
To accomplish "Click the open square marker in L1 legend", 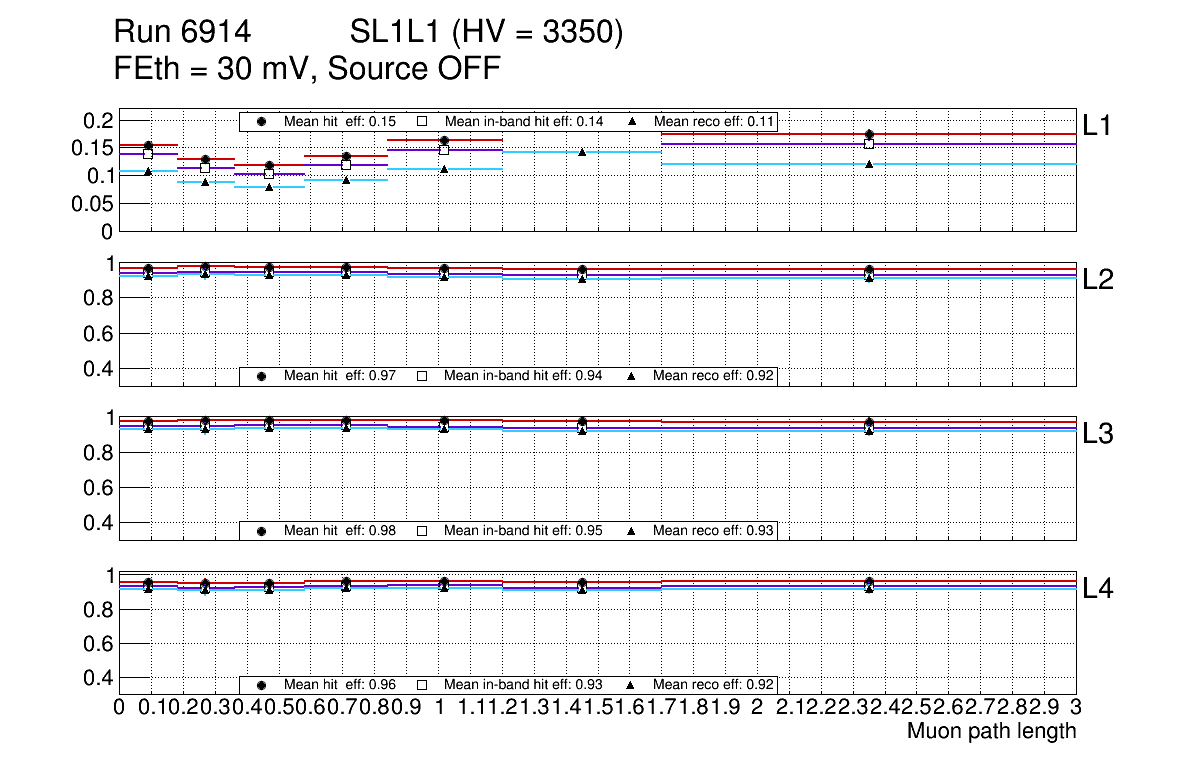I will point(421,121).
